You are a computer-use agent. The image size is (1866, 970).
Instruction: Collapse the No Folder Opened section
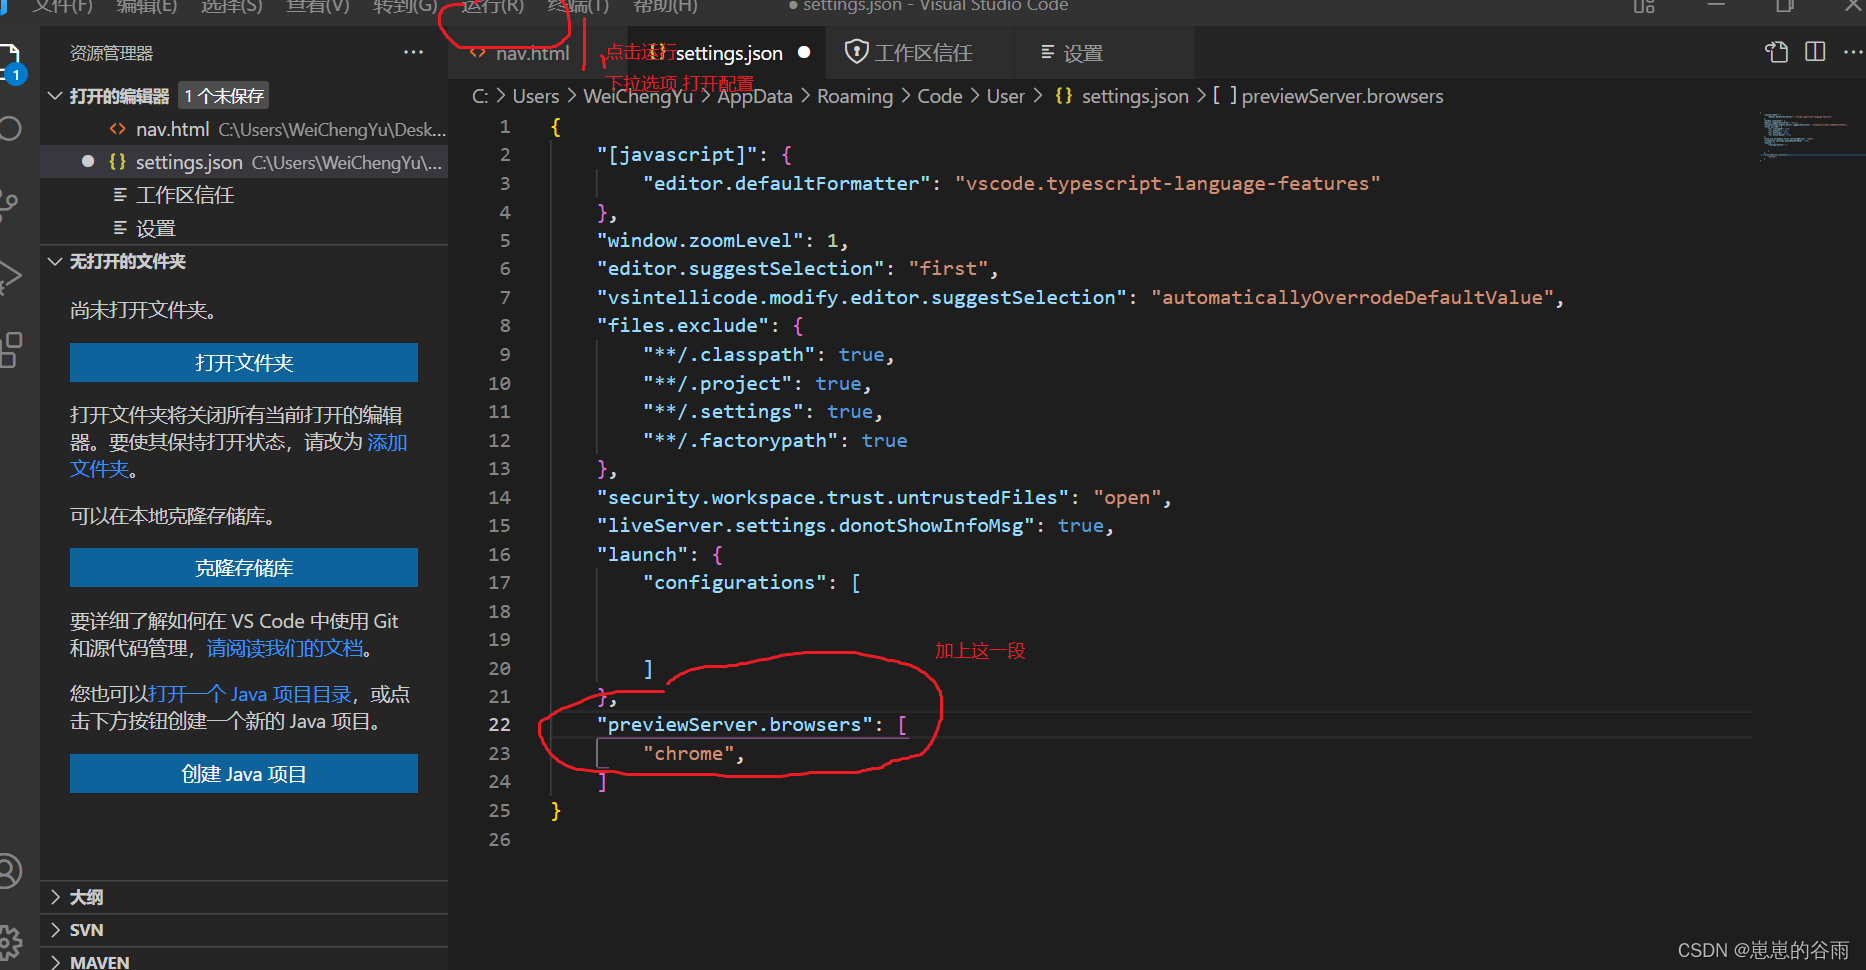[55, 261]
